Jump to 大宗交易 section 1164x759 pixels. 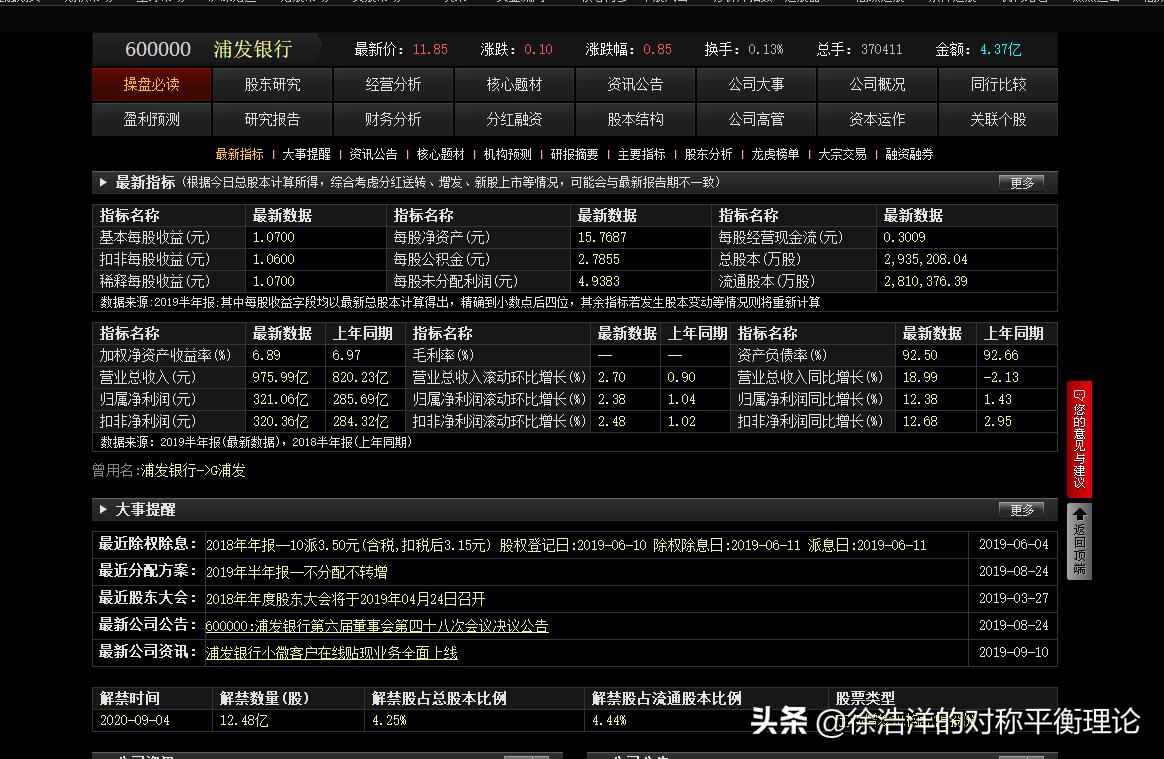(x=842, y=154)
